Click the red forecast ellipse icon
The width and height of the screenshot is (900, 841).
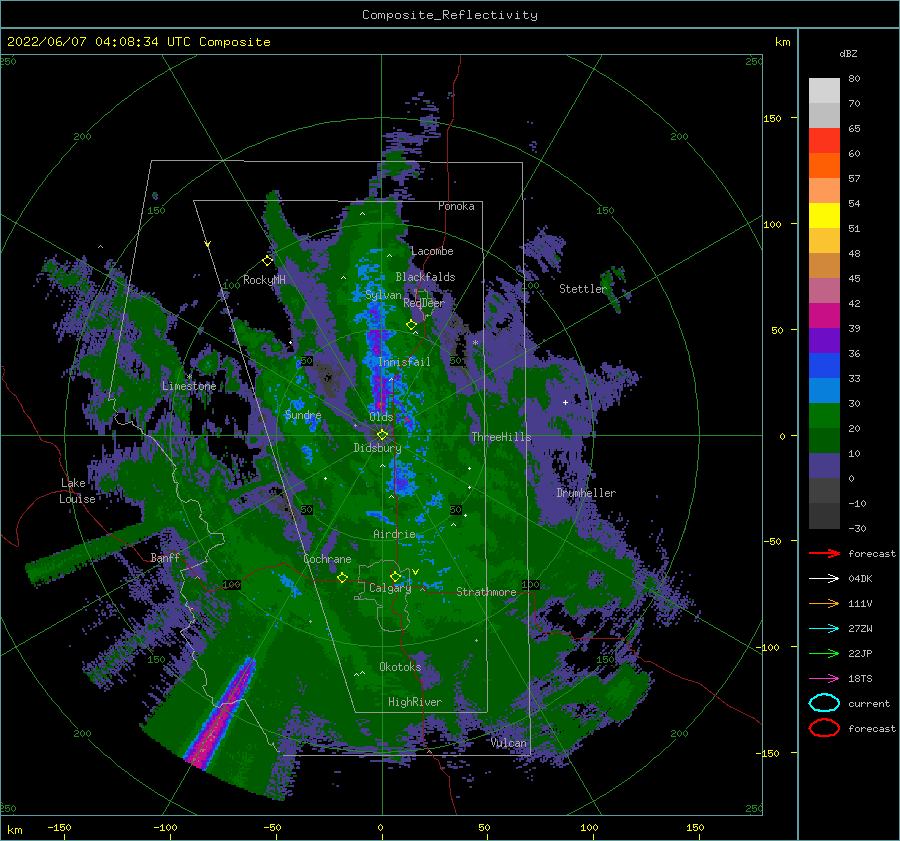(824, 728)
